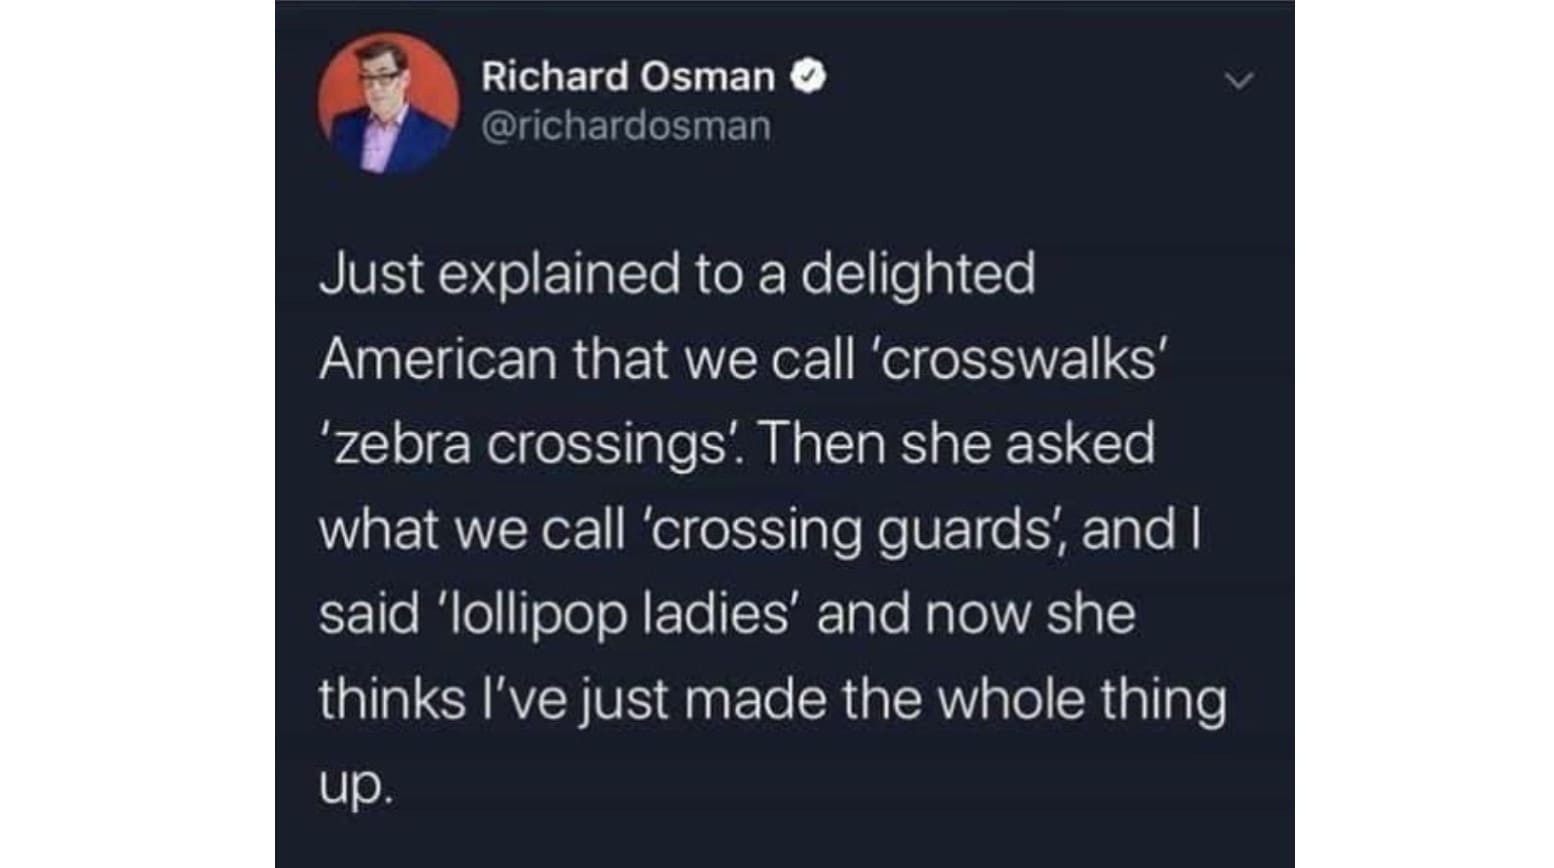1554x868 pixels.
Task: Click the @richardosman handle
Action: click(626, 127)
